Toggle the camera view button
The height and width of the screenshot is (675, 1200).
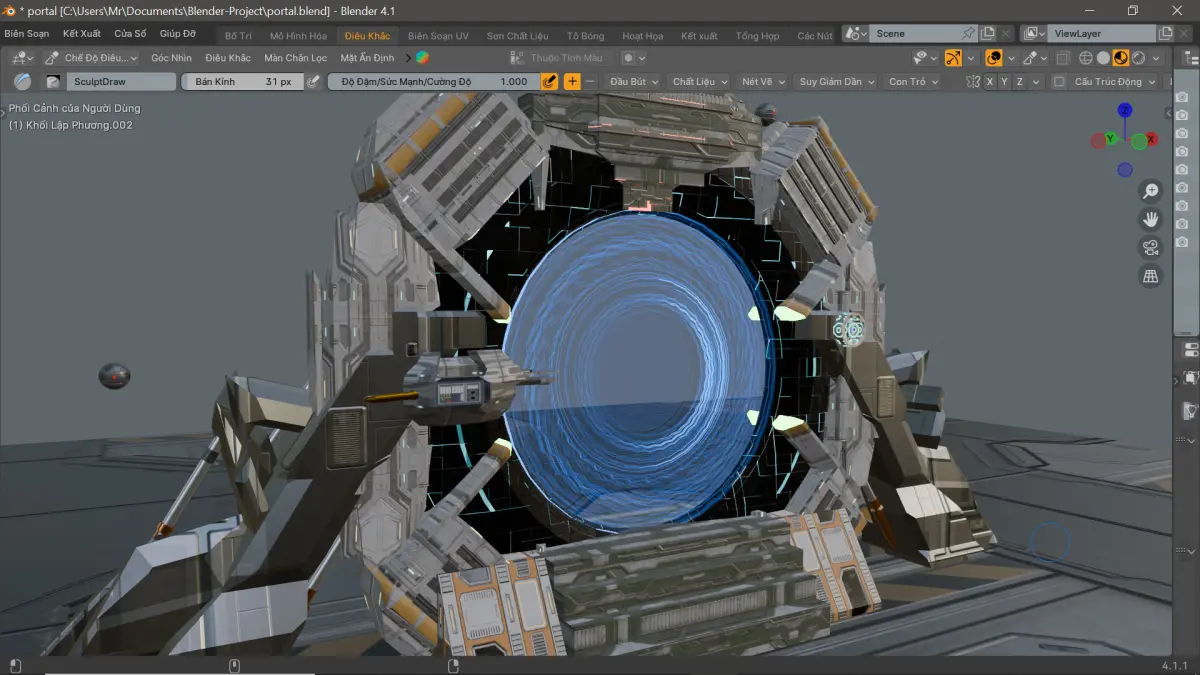(x=1151, y=248)
